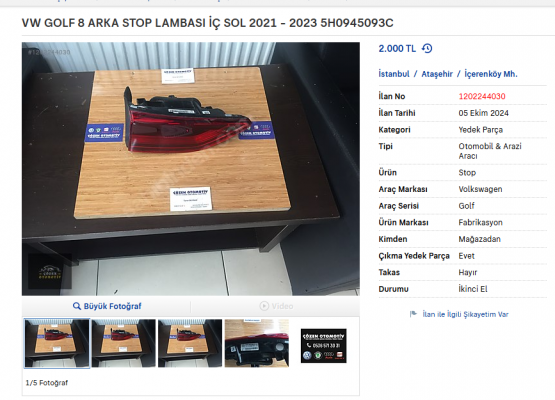
Task: Click the 2.000 TL price
Action: point(397,48)
